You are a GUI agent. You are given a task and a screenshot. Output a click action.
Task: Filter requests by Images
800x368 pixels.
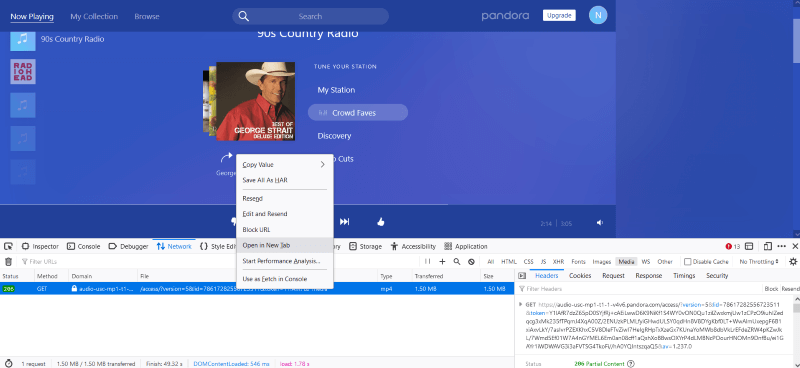602,262
